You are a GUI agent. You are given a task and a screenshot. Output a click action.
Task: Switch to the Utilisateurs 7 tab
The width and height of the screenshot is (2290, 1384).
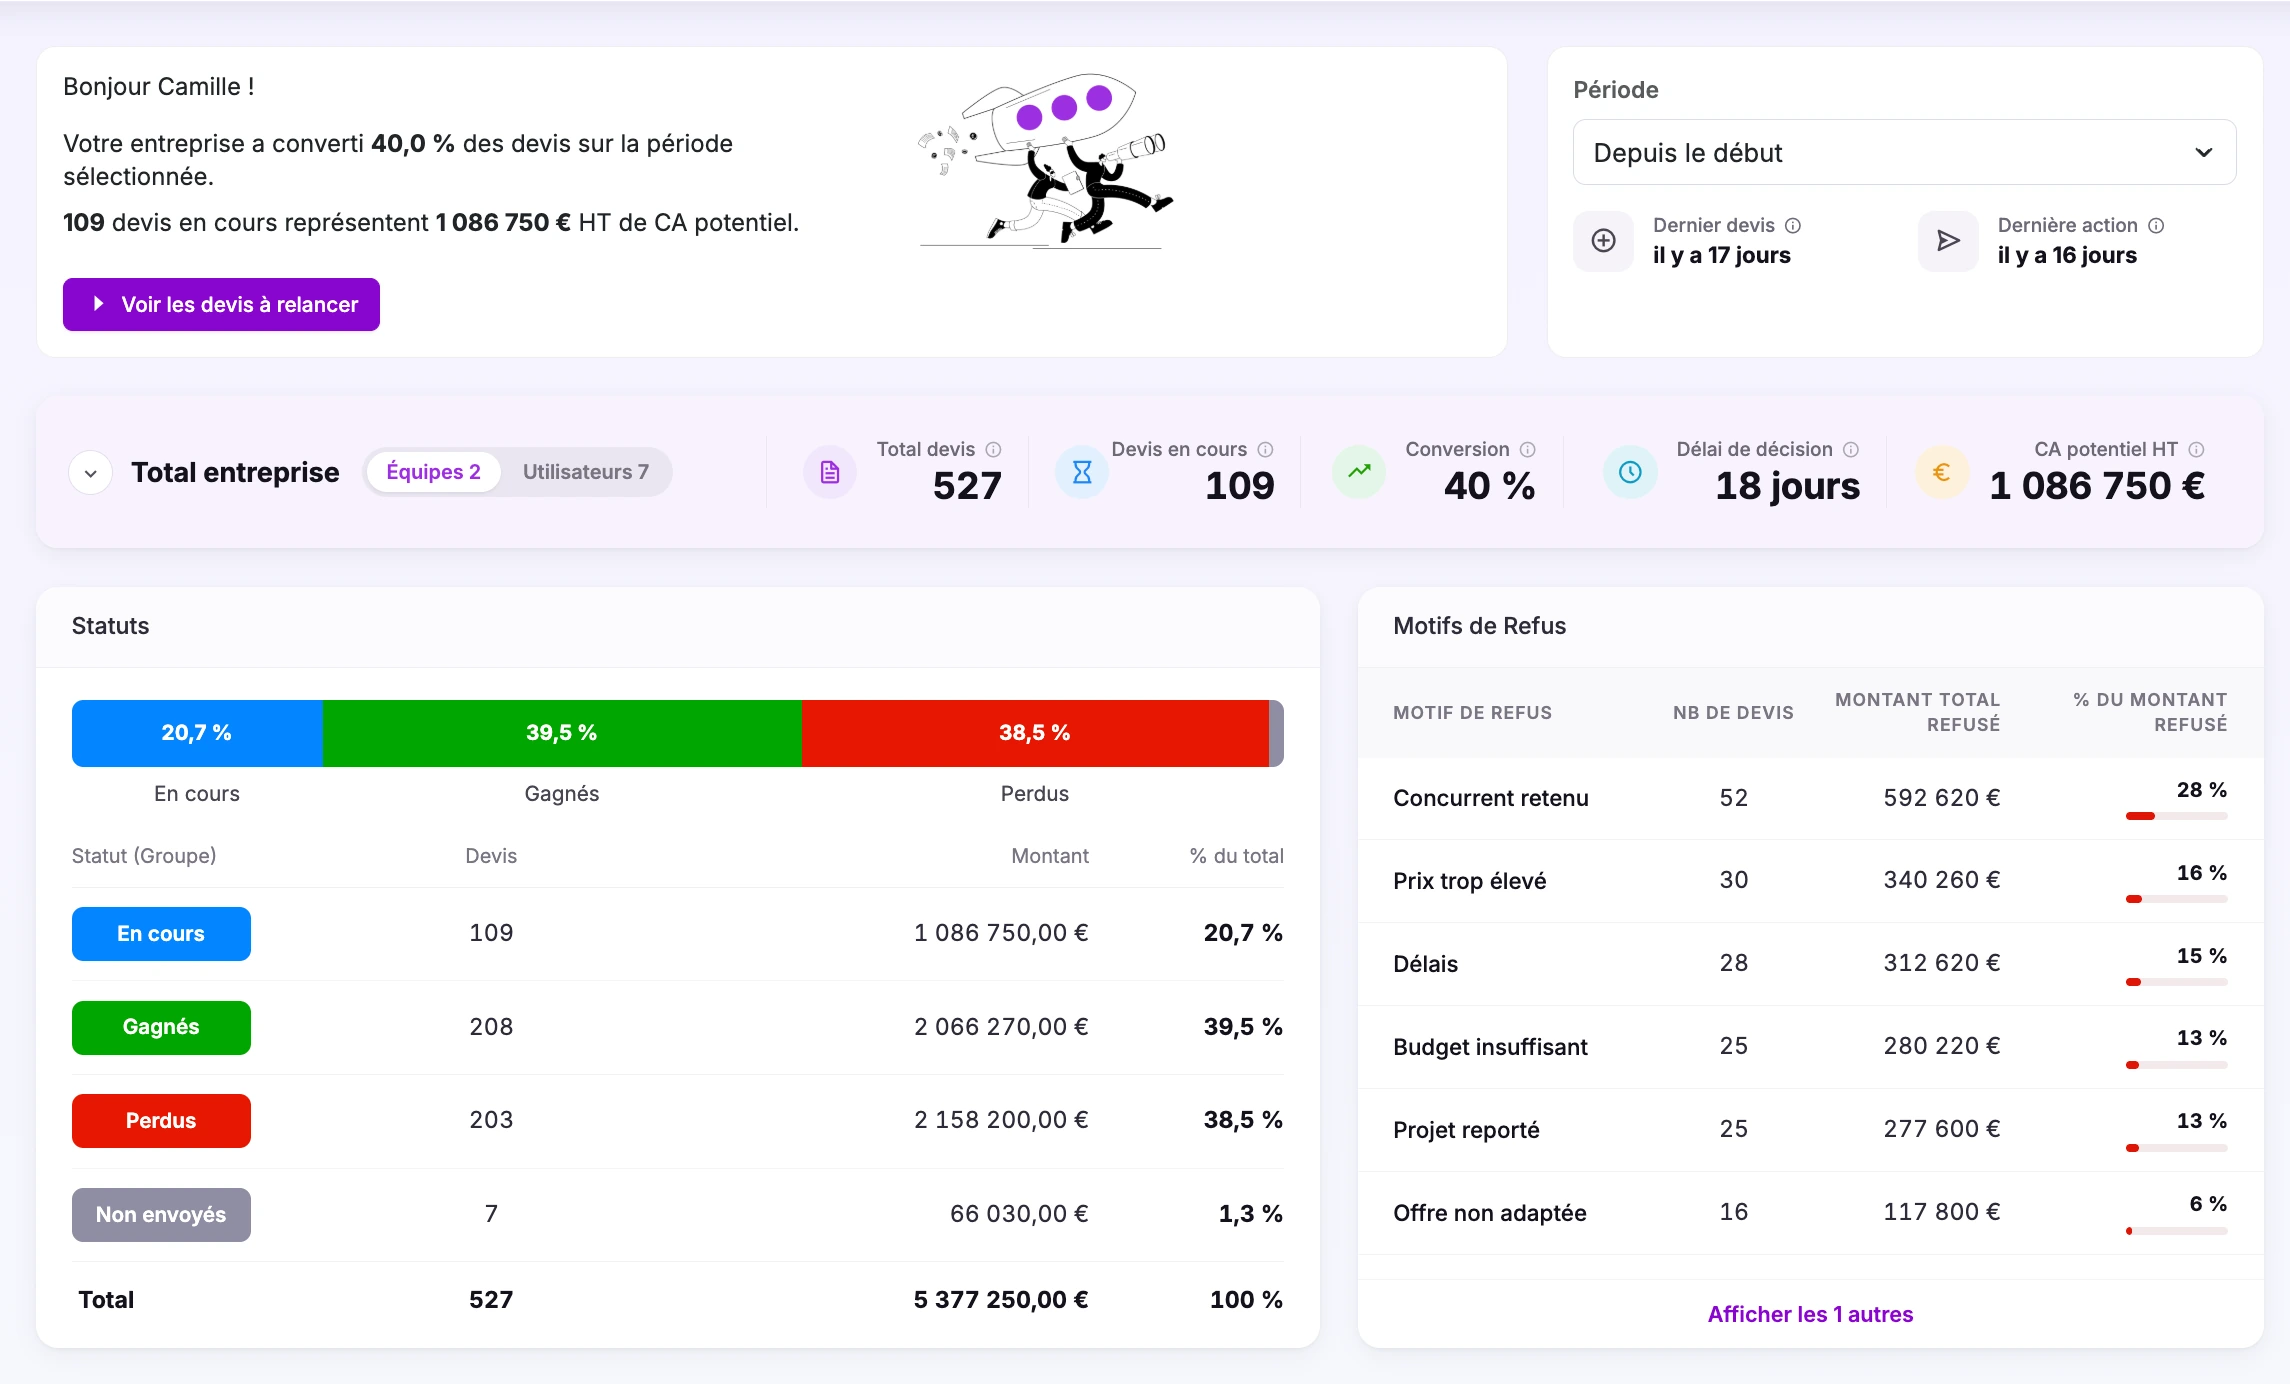[x=586, y=472]
